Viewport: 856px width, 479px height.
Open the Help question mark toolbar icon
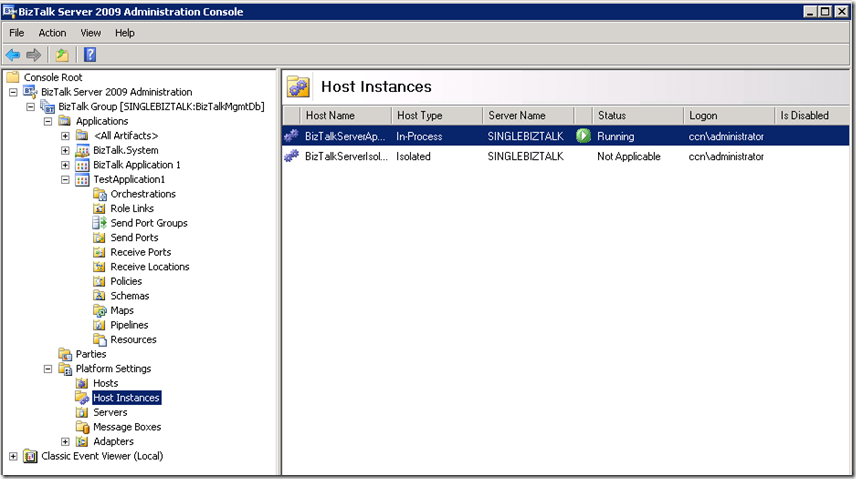pyautogui.click(x=90, y=55)
